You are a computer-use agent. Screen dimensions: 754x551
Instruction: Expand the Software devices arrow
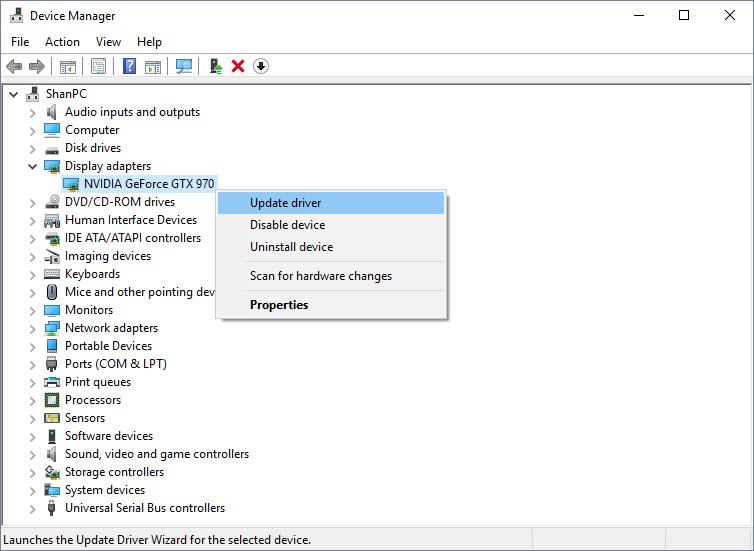pos(32,437)
